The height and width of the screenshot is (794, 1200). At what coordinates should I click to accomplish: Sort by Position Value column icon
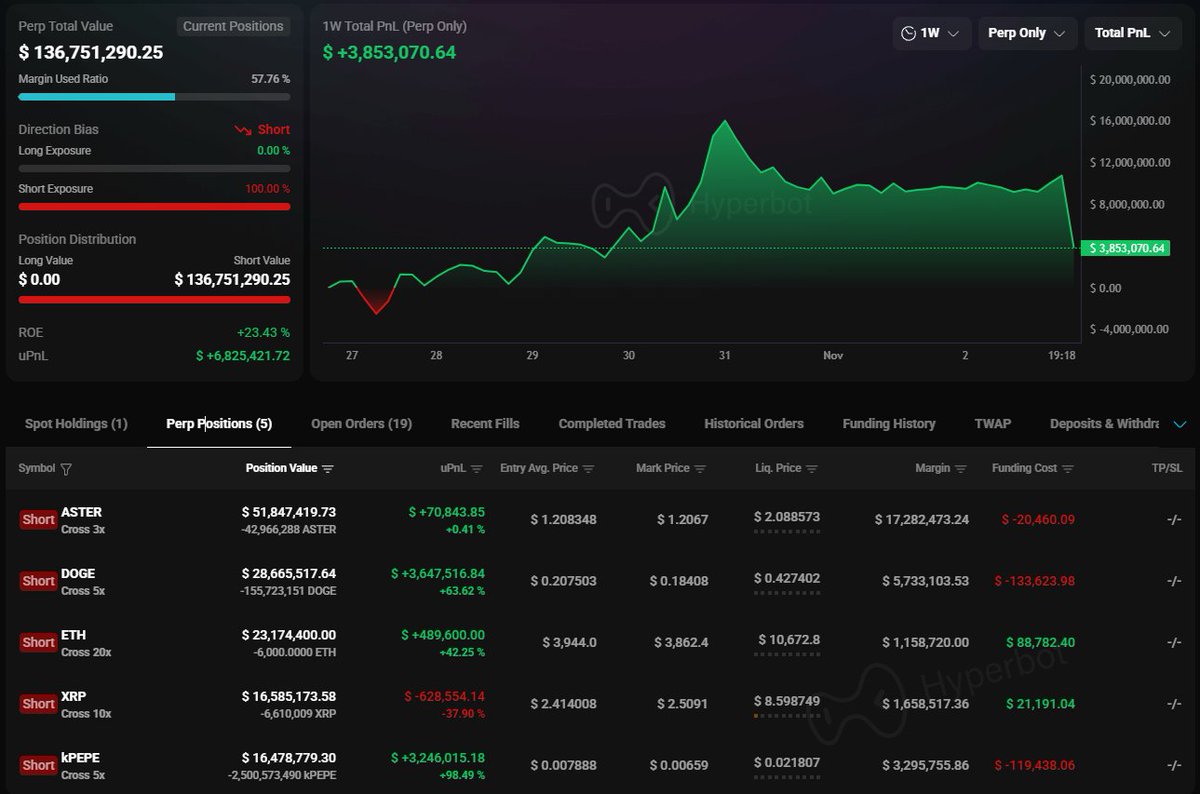pos(328,469)
